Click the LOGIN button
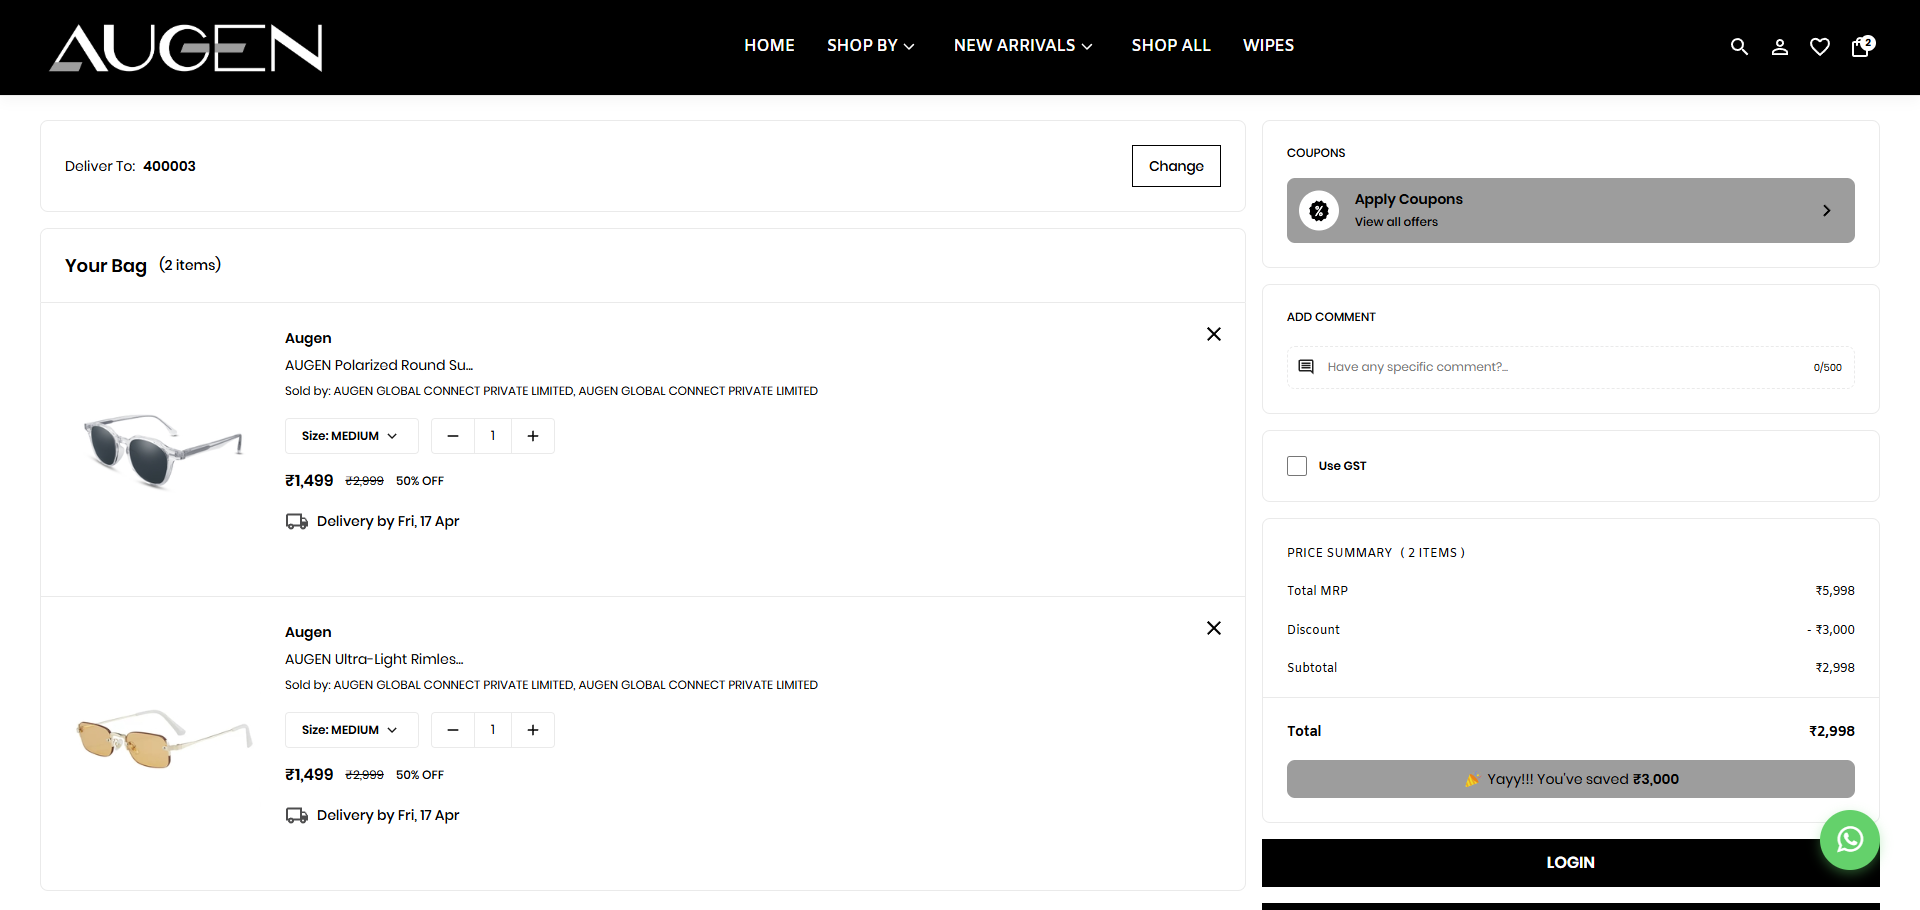Viewport: 1920px width, 910px height. [x=1570, y=862]
